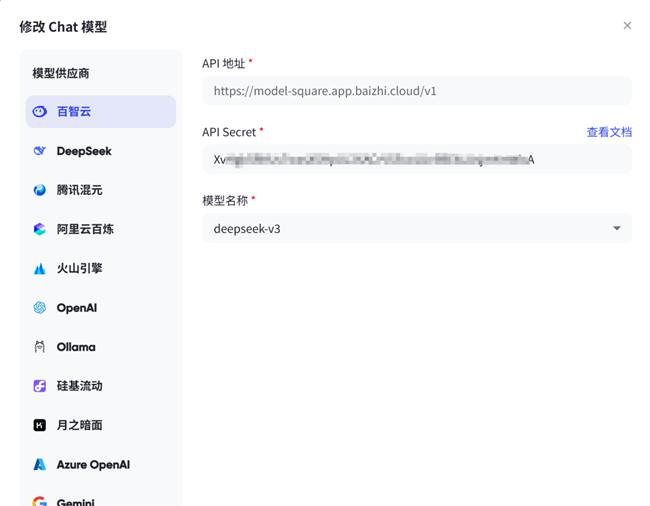Open the deepseek-v3 model combo box

[x=417, y=228]
